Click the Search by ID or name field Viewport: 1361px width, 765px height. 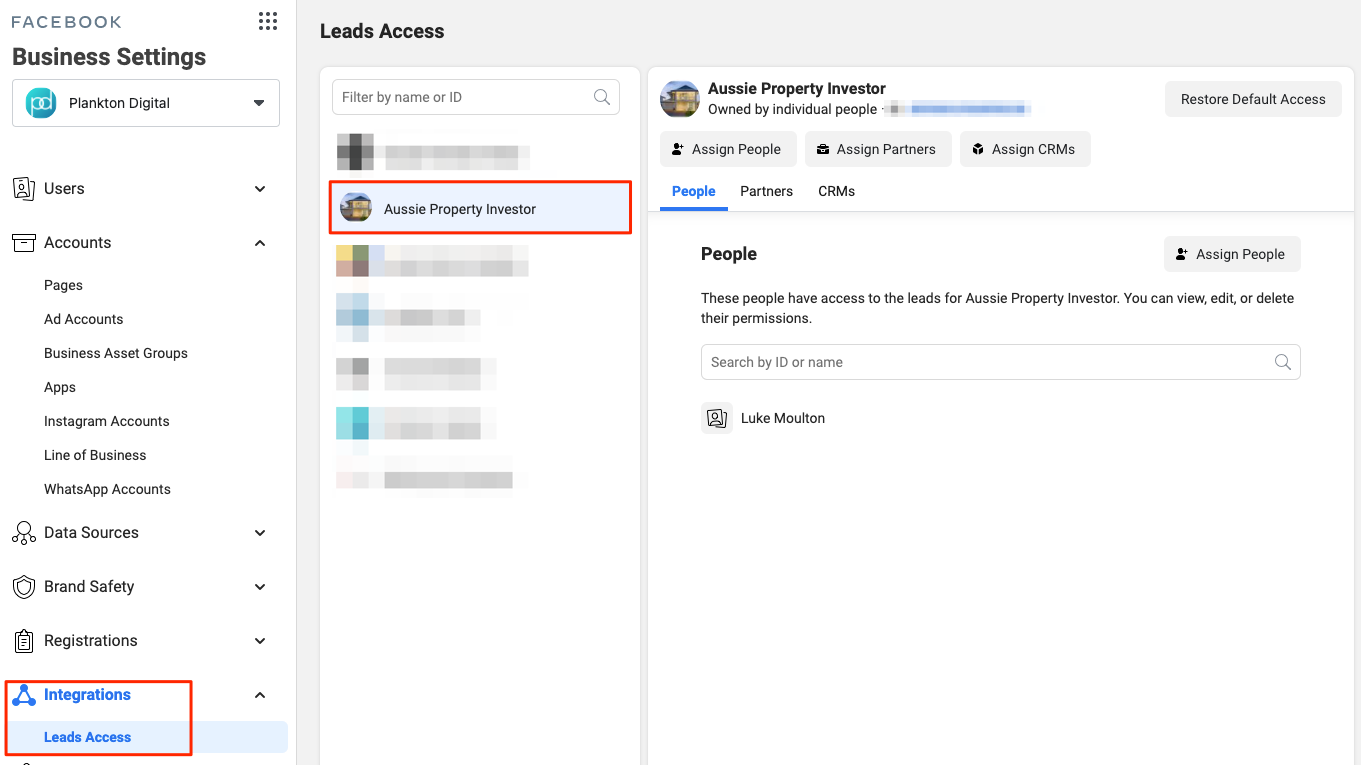(x=985, y=362)
